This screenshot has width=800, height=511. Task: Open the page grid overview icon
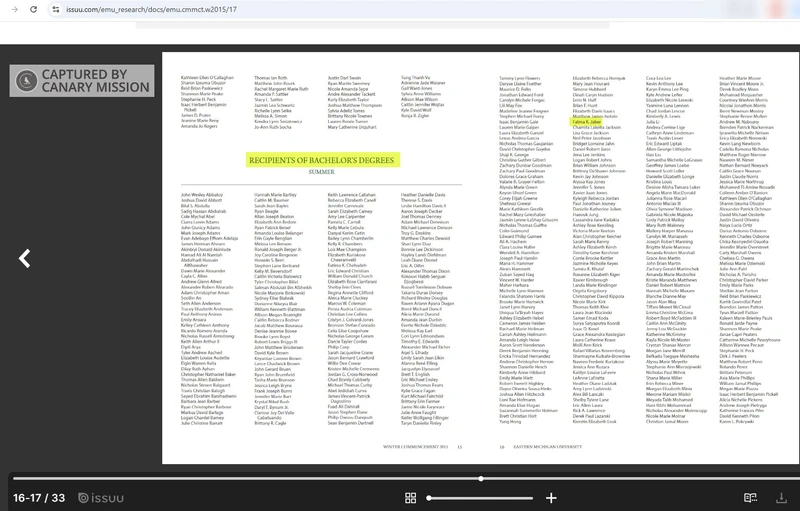410,498
